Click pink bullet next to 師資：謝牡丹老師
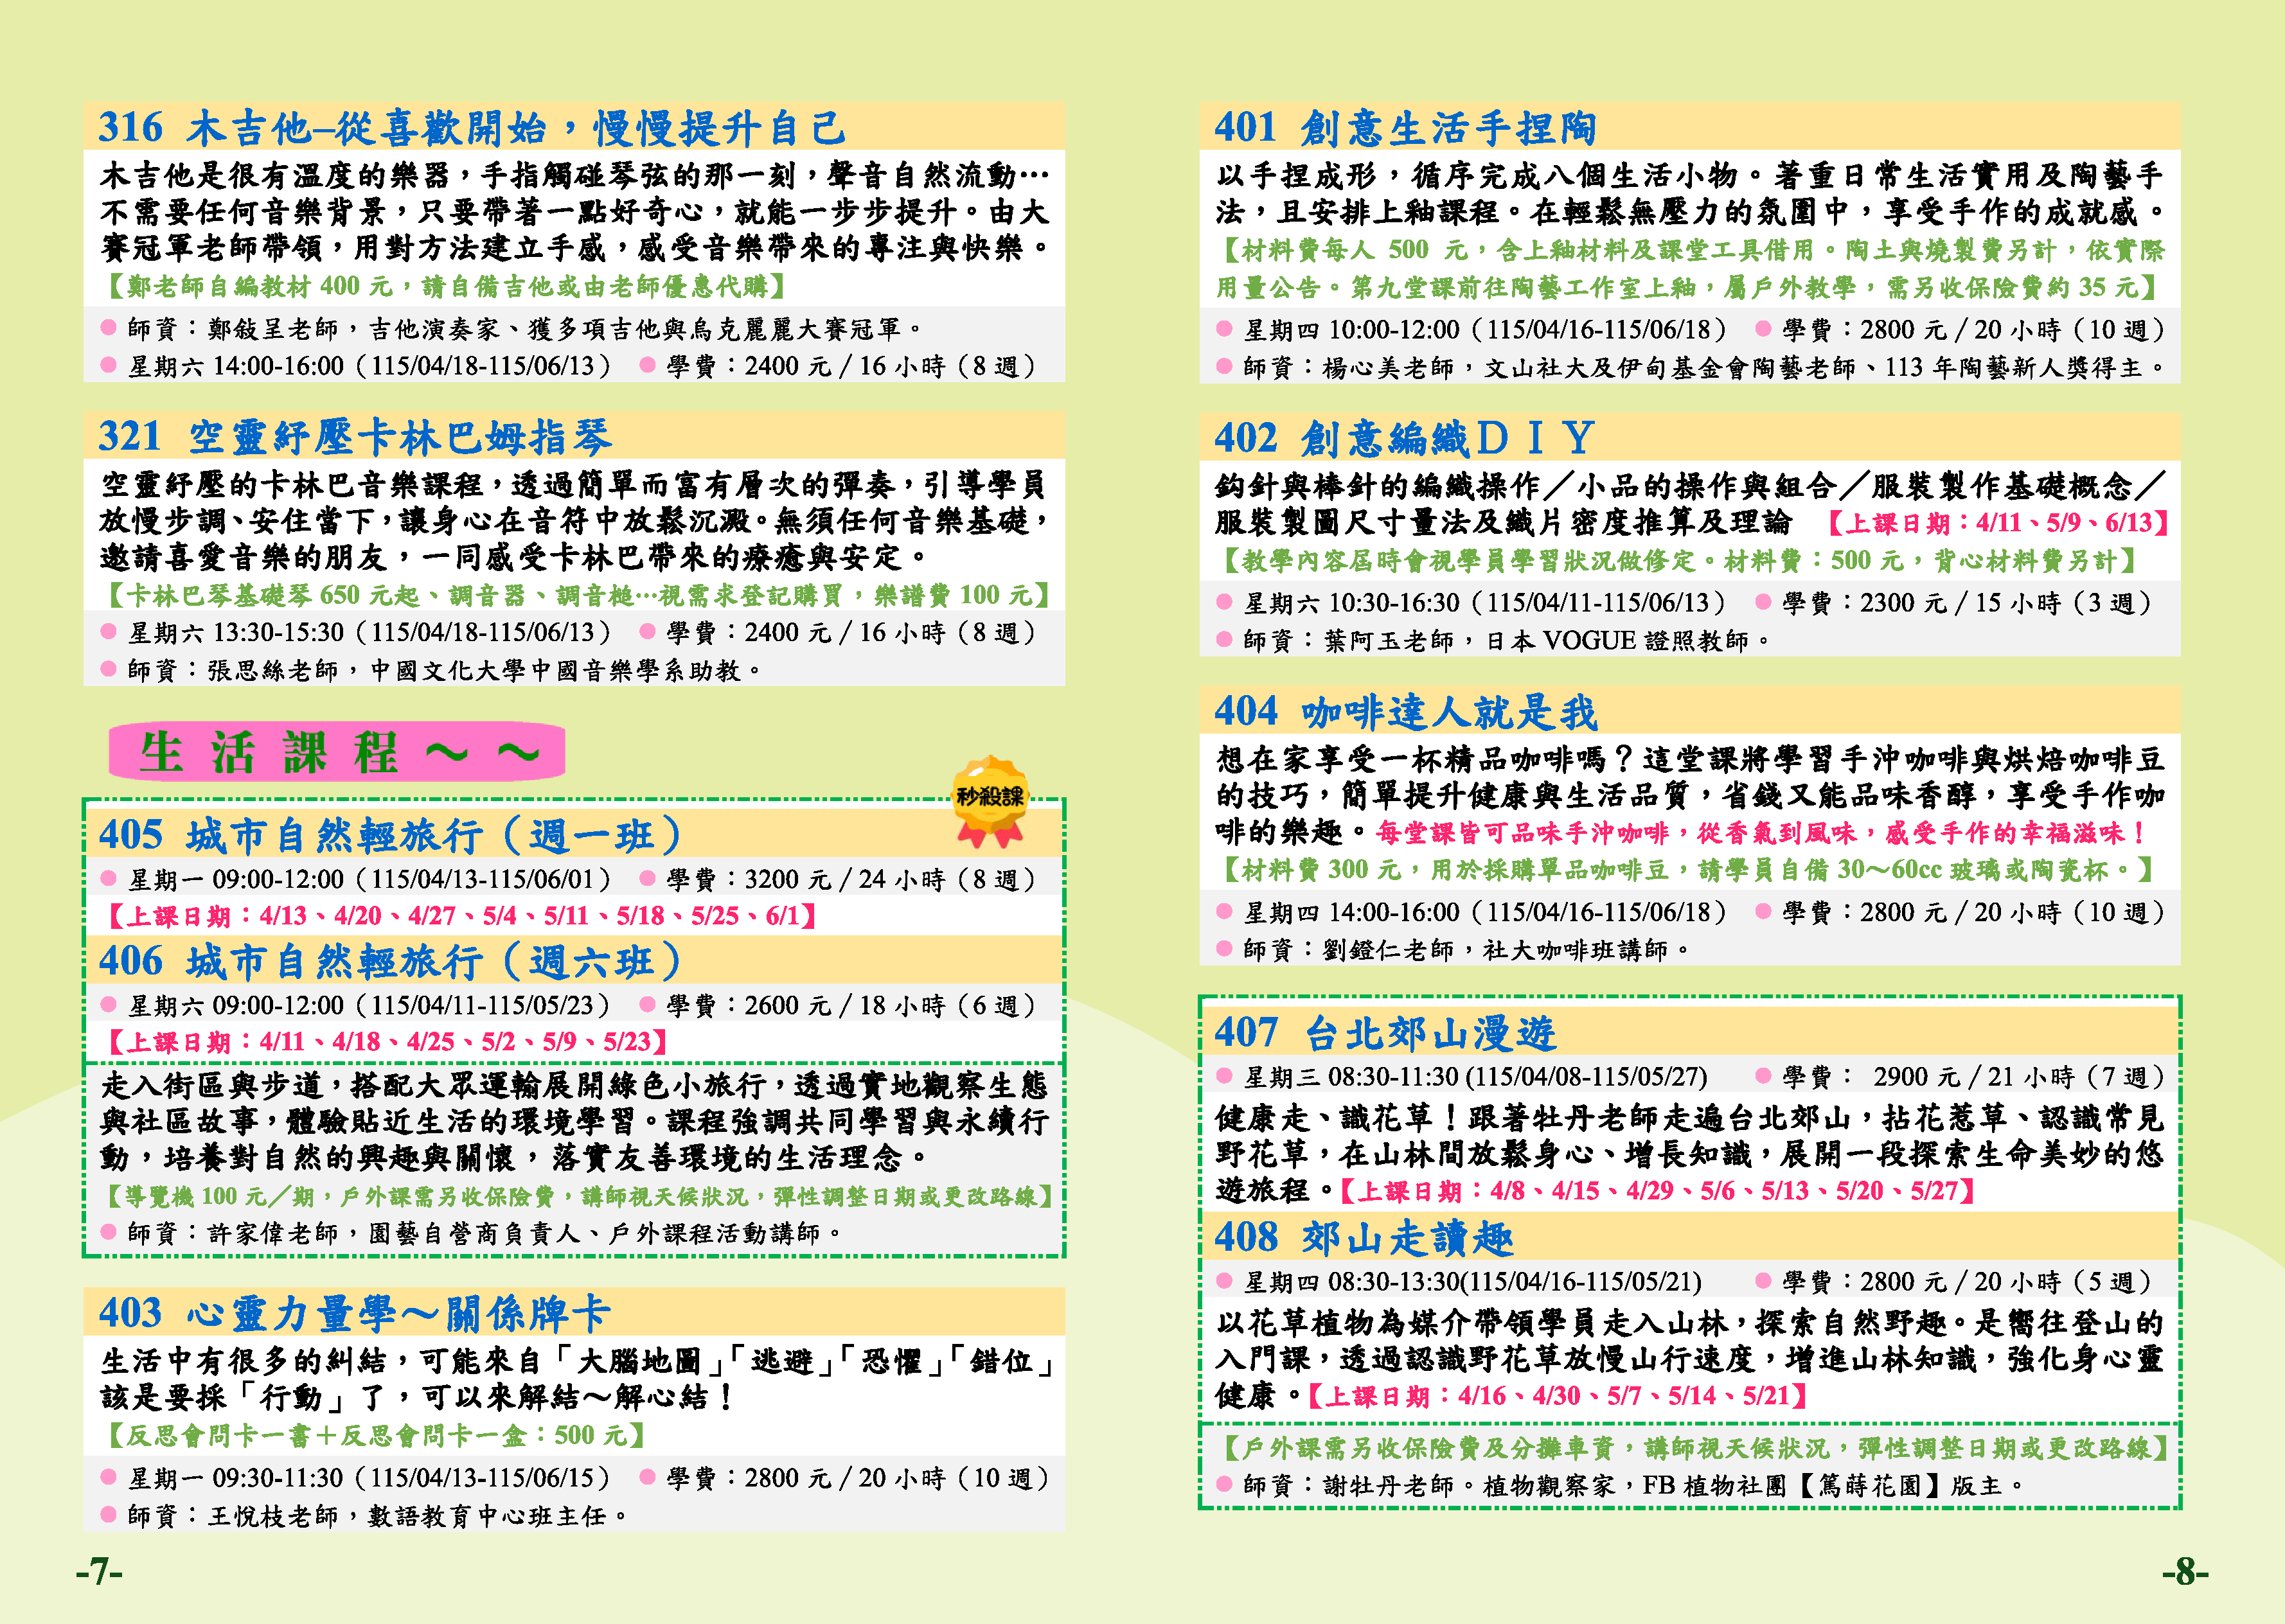The height and width of the screenshot is (1624, 2285). pos(1224,1484)
